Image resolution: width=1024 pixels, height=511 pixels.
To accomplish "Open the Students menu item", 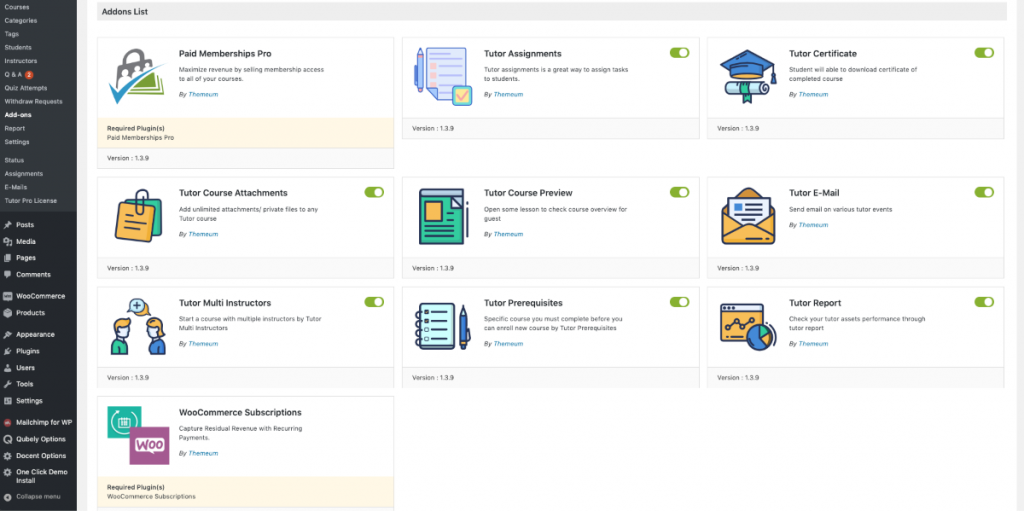I will coord(18,48).
